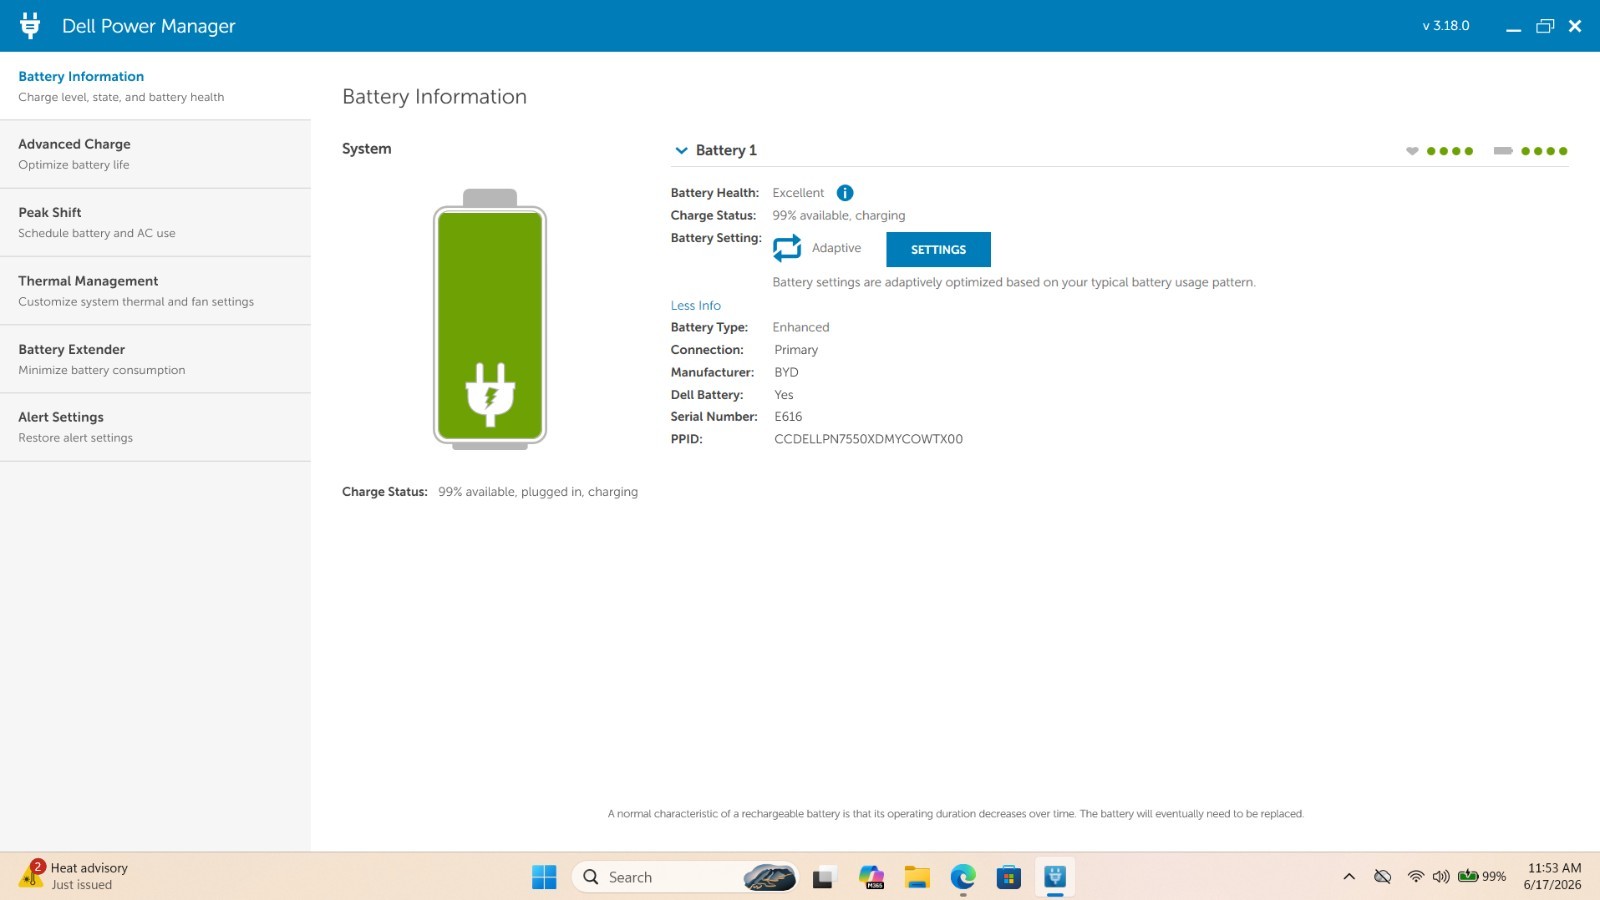
Task: Click the battery charge level dots indicator
Action: [x=1544, y=151]
